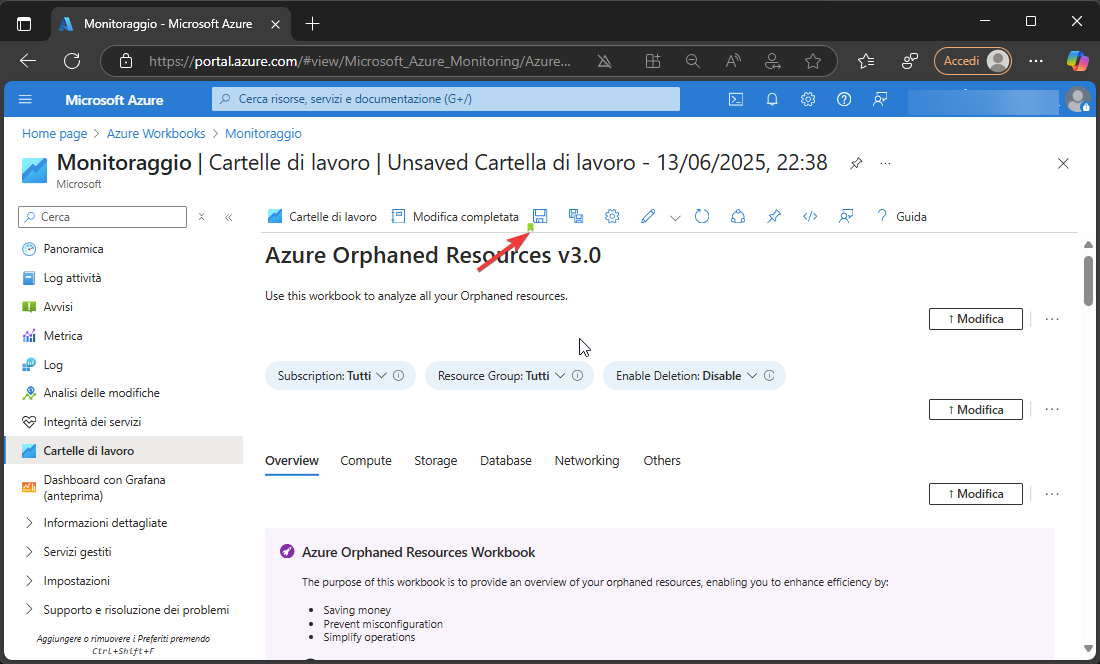This screenshot has height=664, width=1100.
Task: Open workbook settings gear in toolbar
Action: pyautogui.click(x=612, y=216)
